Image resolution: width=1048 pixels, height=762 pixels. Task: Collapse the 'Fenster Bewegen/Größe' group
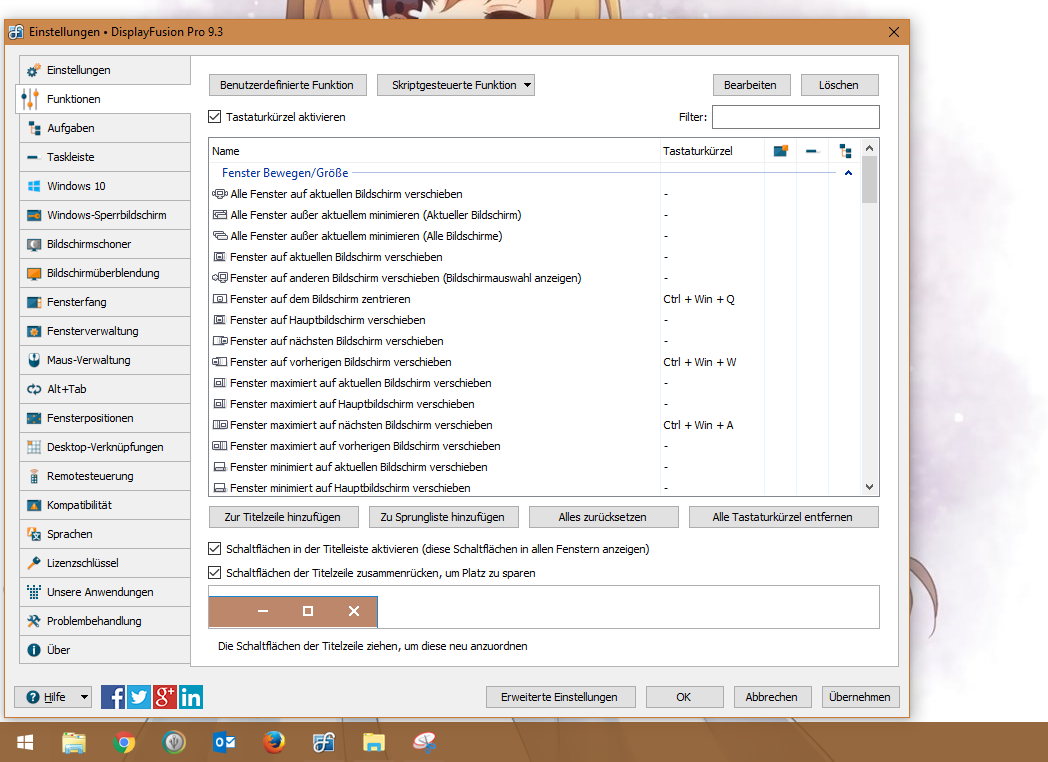848,173
